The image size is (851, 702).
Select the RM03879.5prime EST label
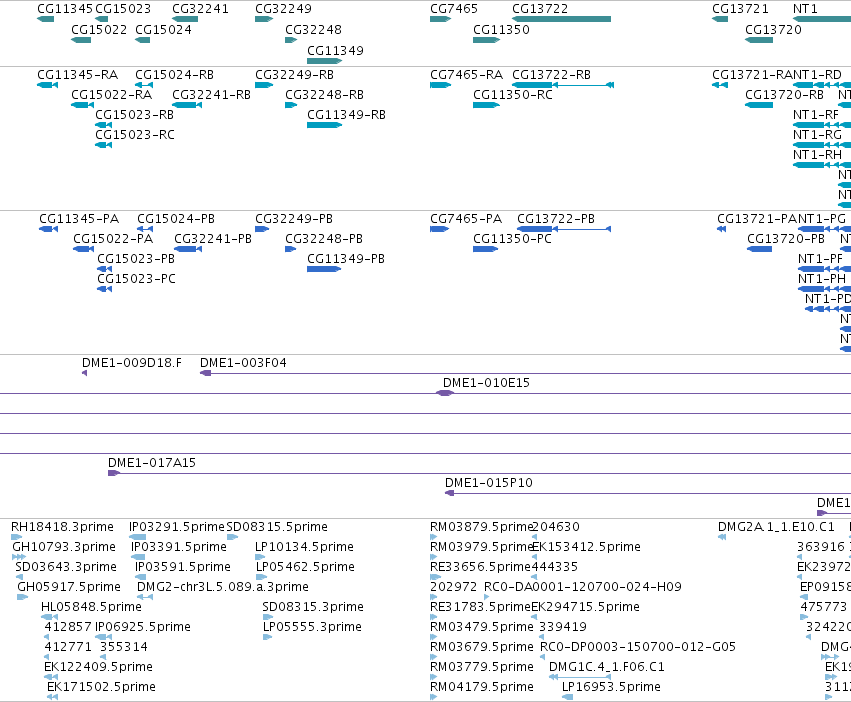point(481,527)
